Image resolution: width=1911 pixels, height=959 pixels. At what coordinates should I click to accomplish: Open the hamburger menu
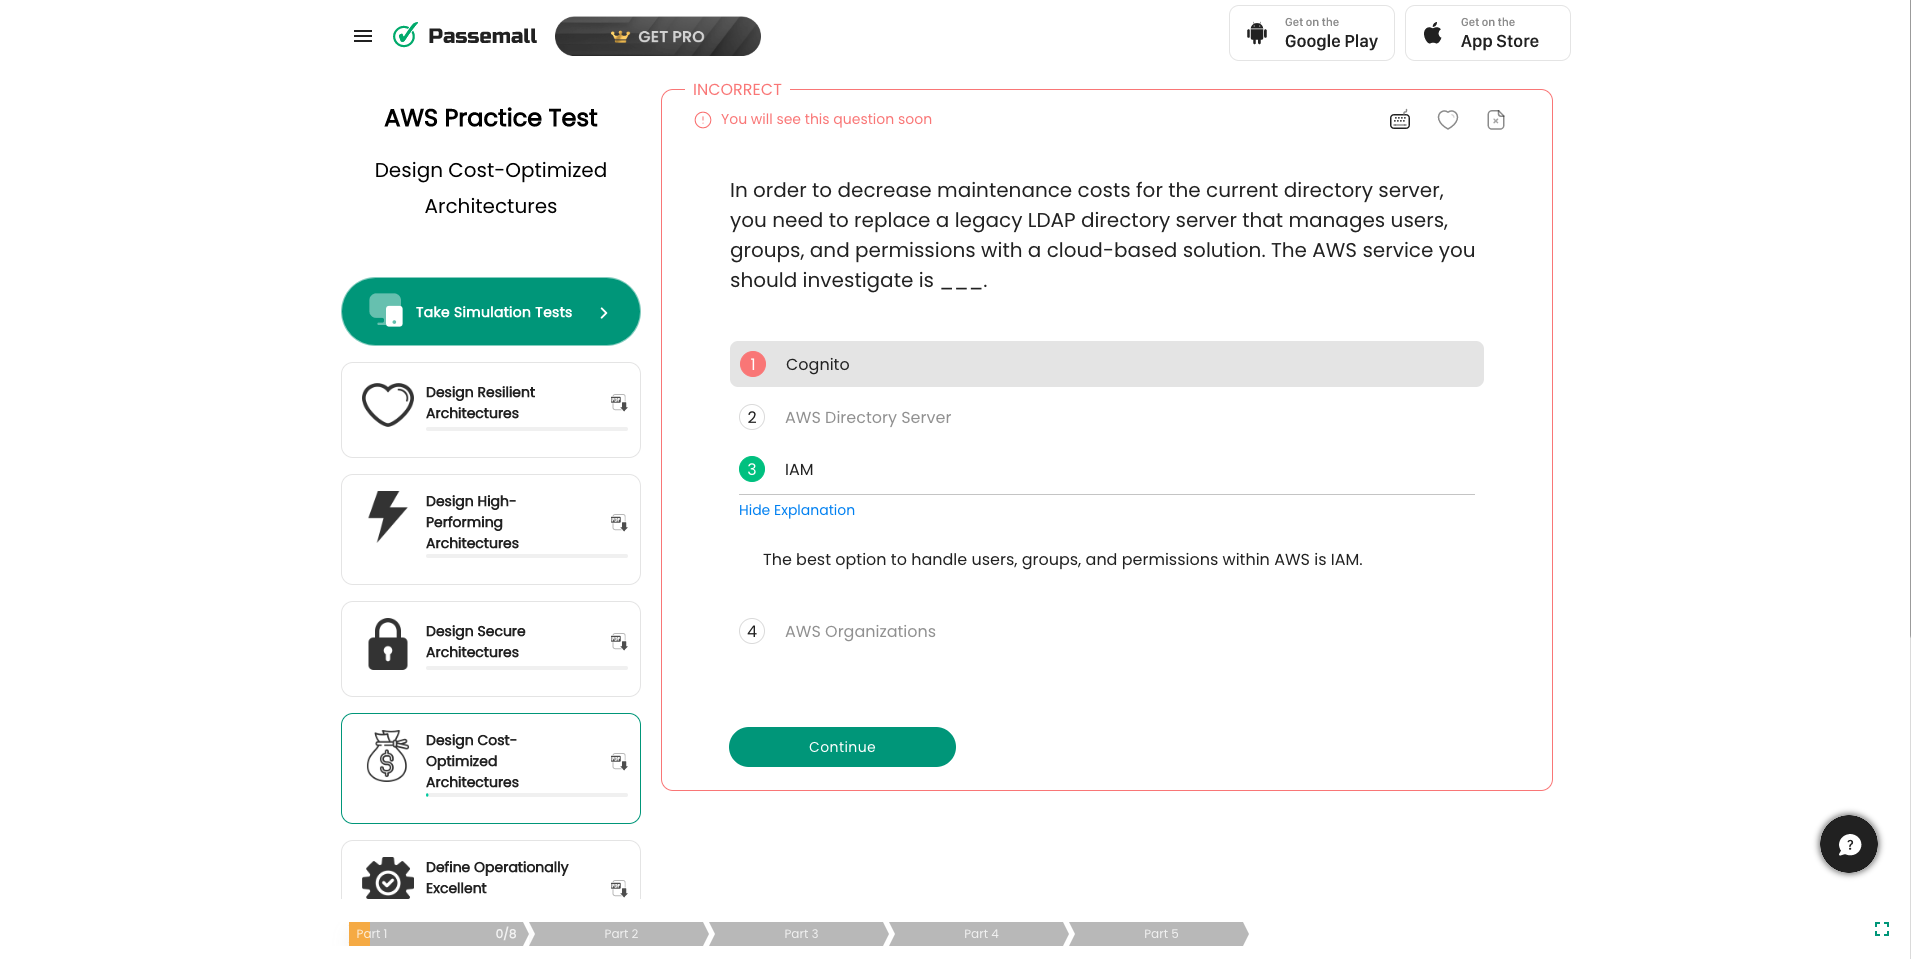[363, 36]
